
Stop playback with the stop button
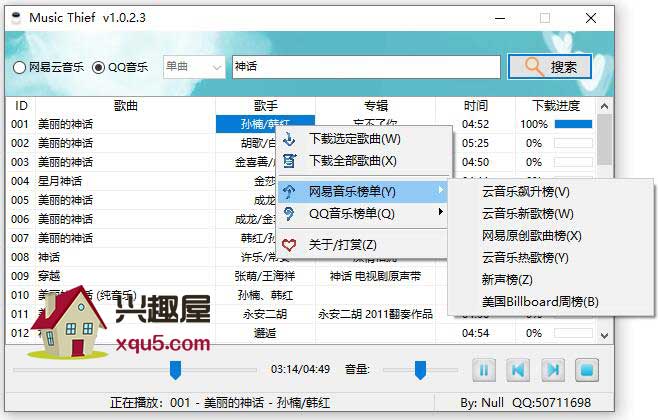click(587, 370)
